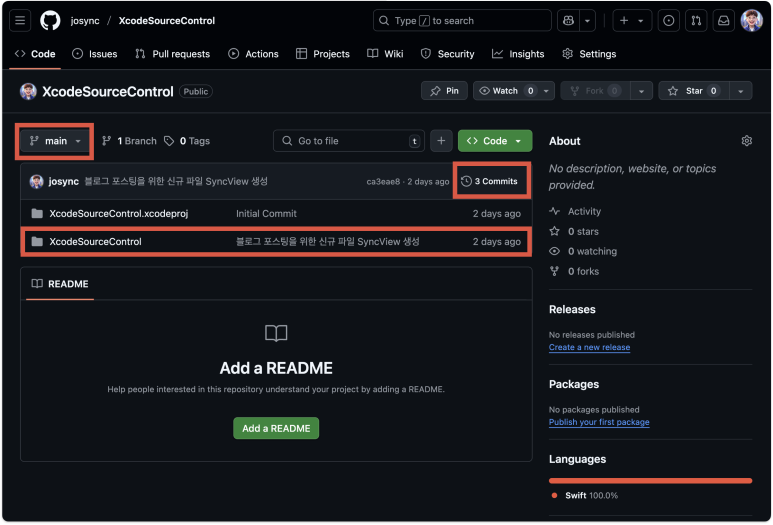Open the green Code dropdown
The image size is (773, 525).
pos(495,141)
